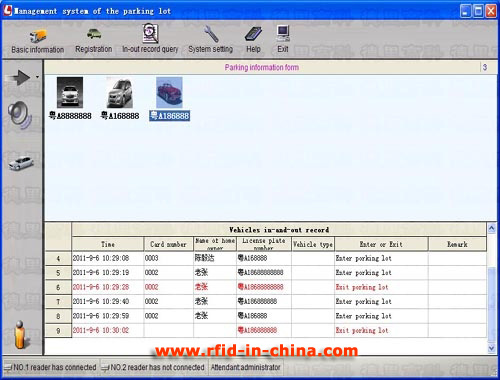
Task: Click the Card number column header
Action: 168,244
